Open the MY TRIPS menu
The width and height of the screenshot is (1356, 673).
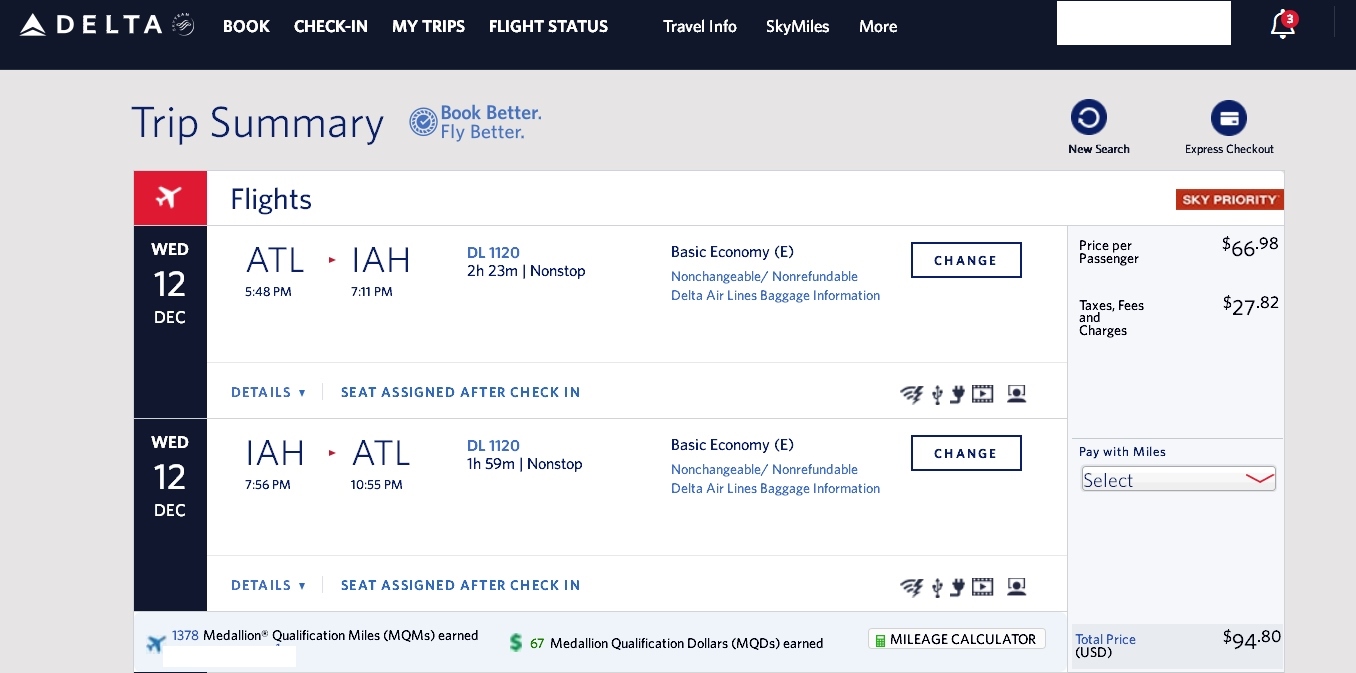point(428,27)
